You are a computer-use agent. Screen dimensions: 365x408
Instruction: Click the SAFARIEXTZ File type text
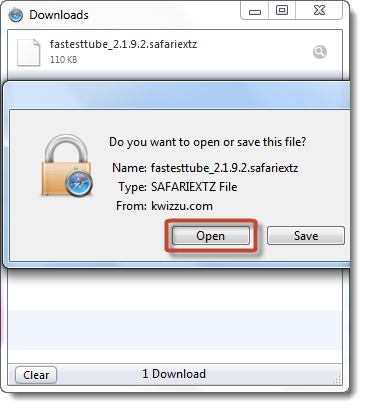pos(194,187)
